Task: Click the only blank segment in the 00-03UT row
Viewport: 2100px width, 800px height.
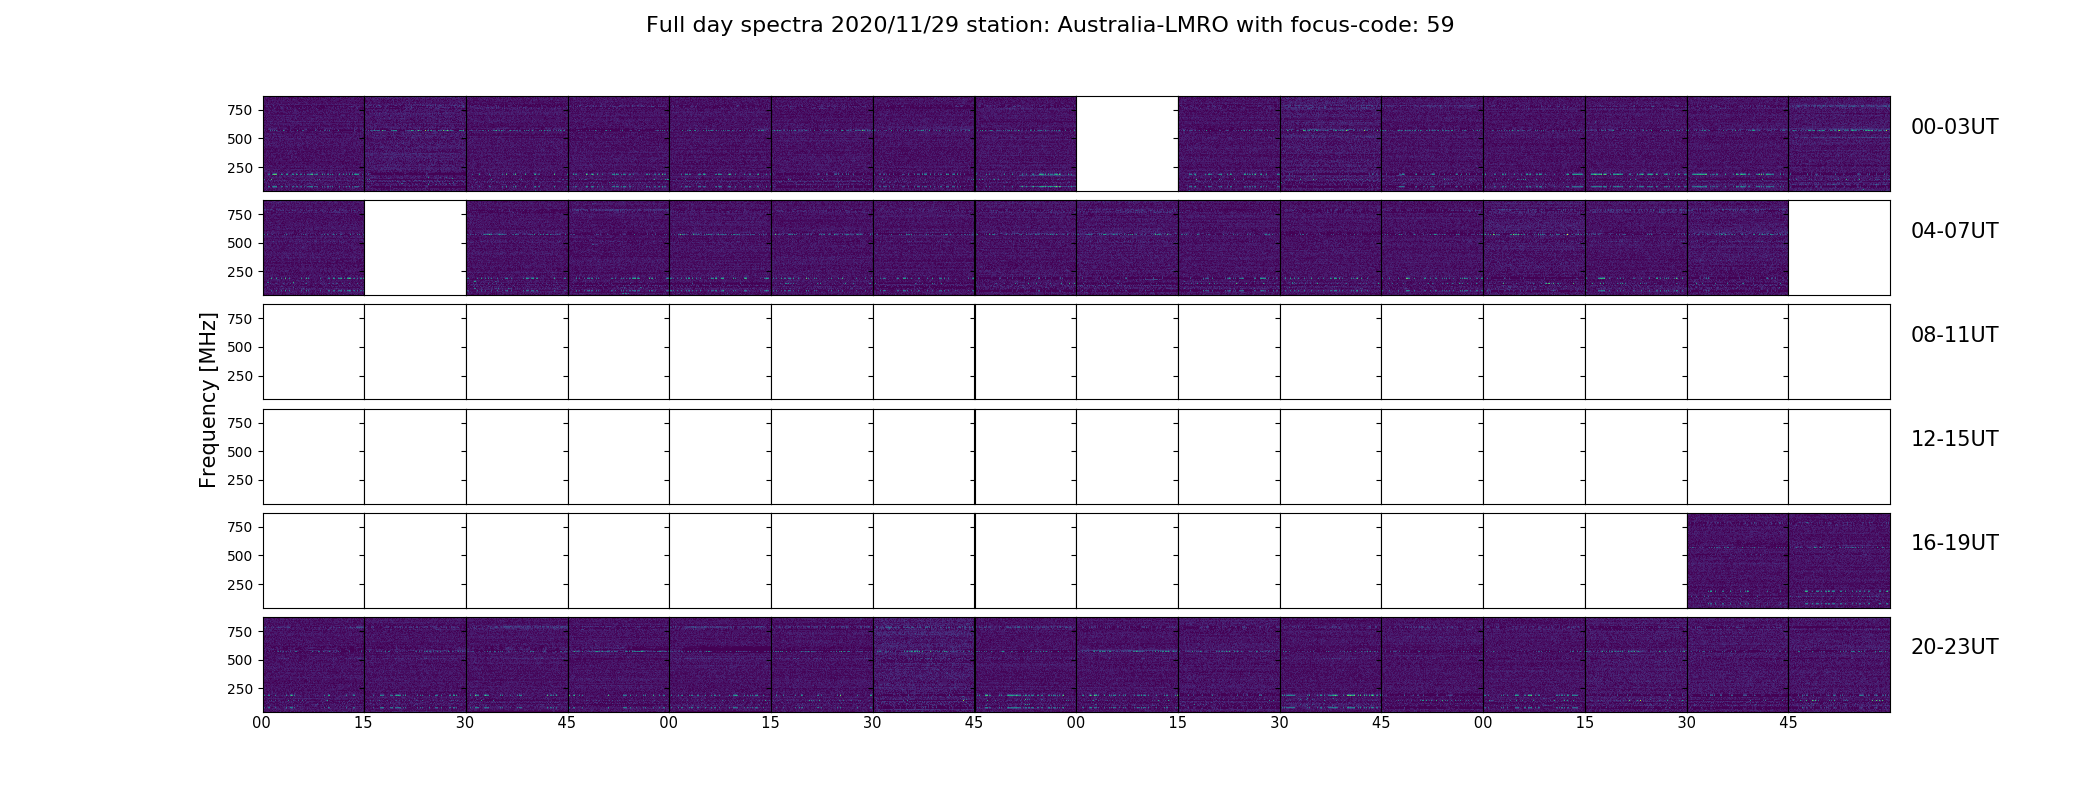Action: point(1127,144)
